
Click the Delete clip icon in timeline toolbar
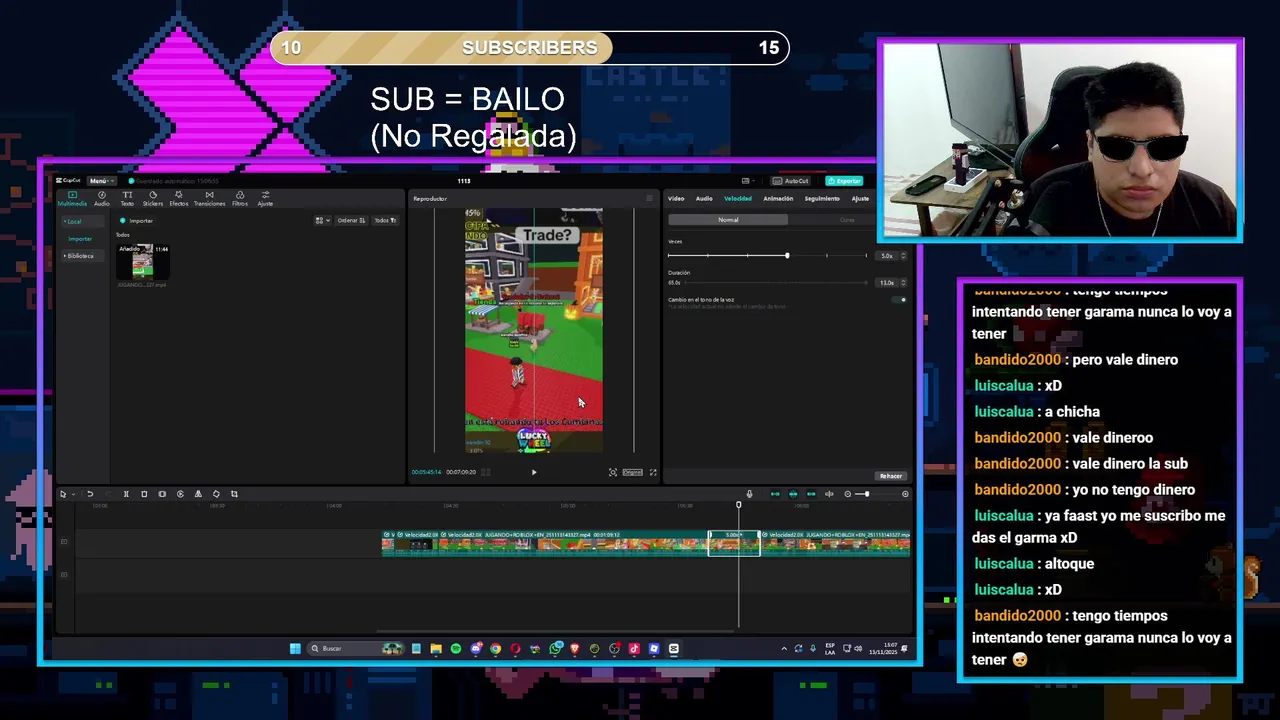(144, 494)
